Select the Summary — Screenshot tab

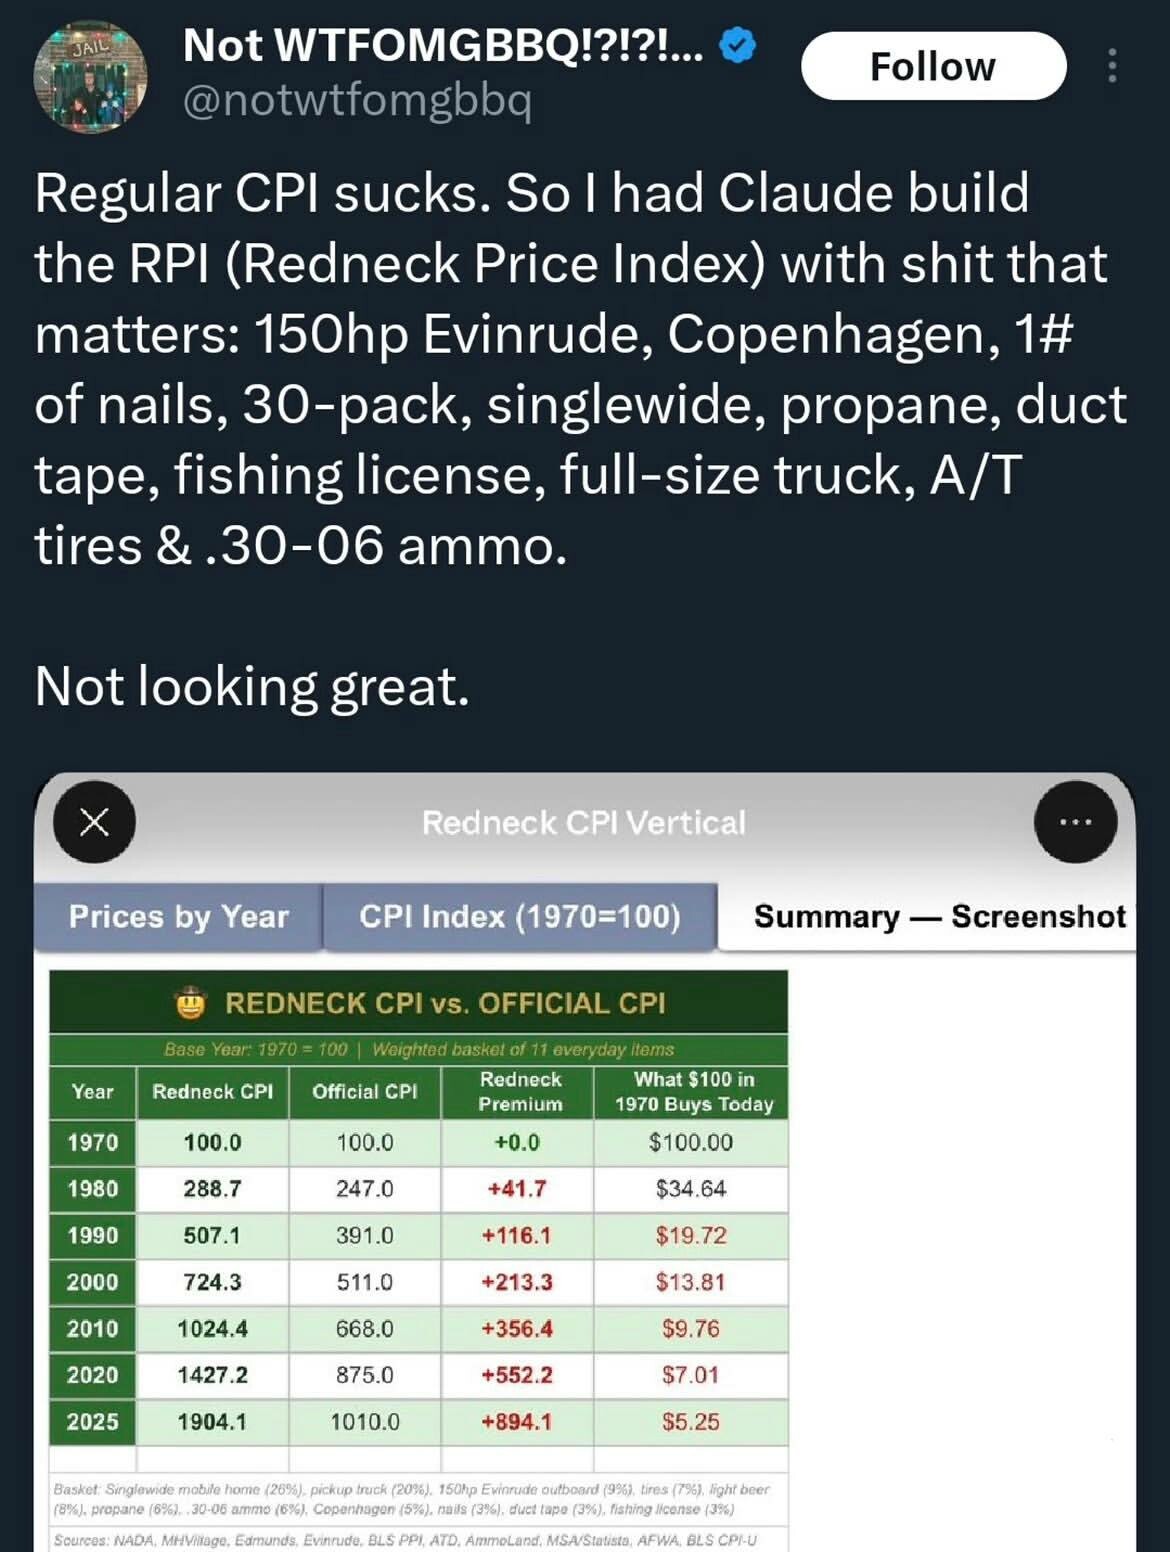(938, 916)
